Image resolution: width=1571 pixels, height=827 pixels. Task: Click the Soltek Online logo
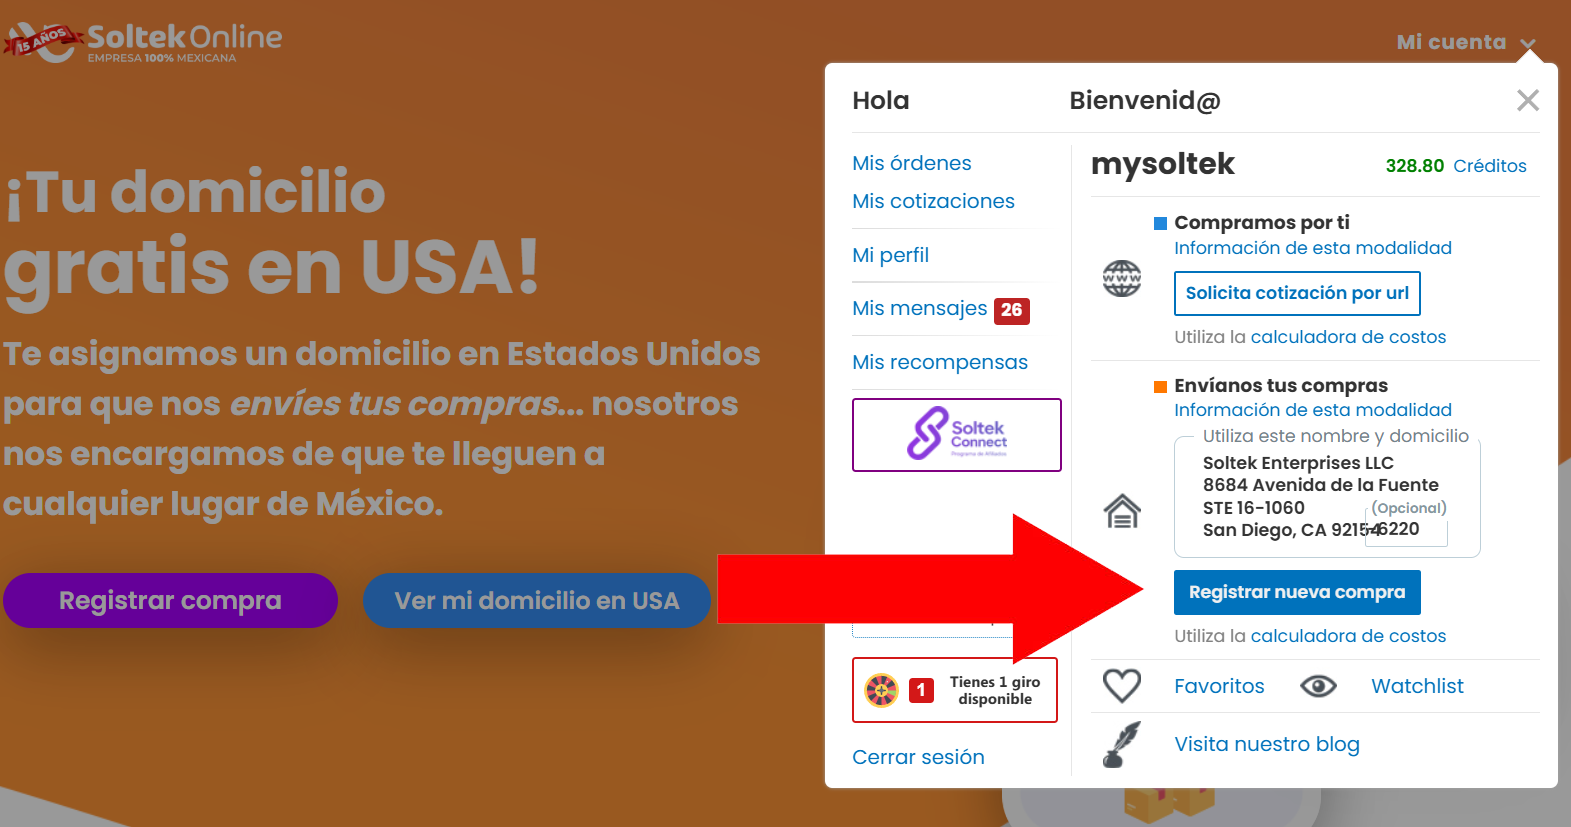coord(143,42)
